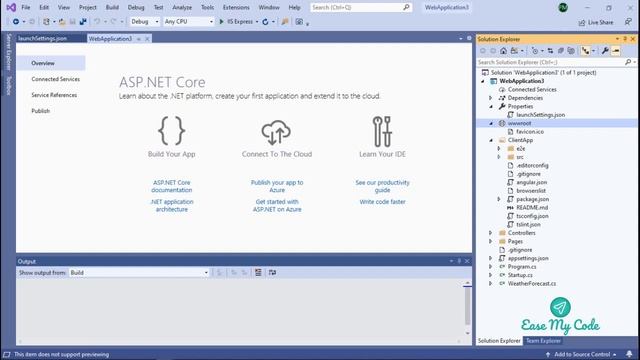640x360 pixels.
Task: Open See our productivity guide link
Action: pyautogui.click(x=382, y=186)
